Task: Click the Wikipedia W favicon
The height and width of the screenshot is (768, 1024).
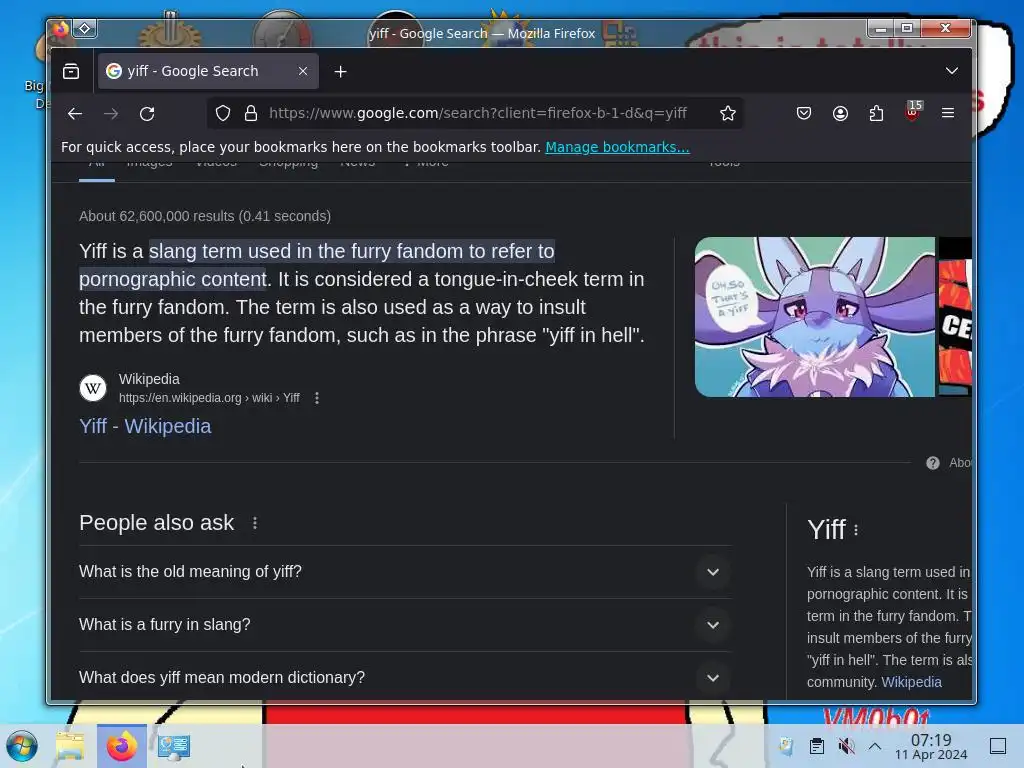Action: pyautogui.click(x=93, y=388)
